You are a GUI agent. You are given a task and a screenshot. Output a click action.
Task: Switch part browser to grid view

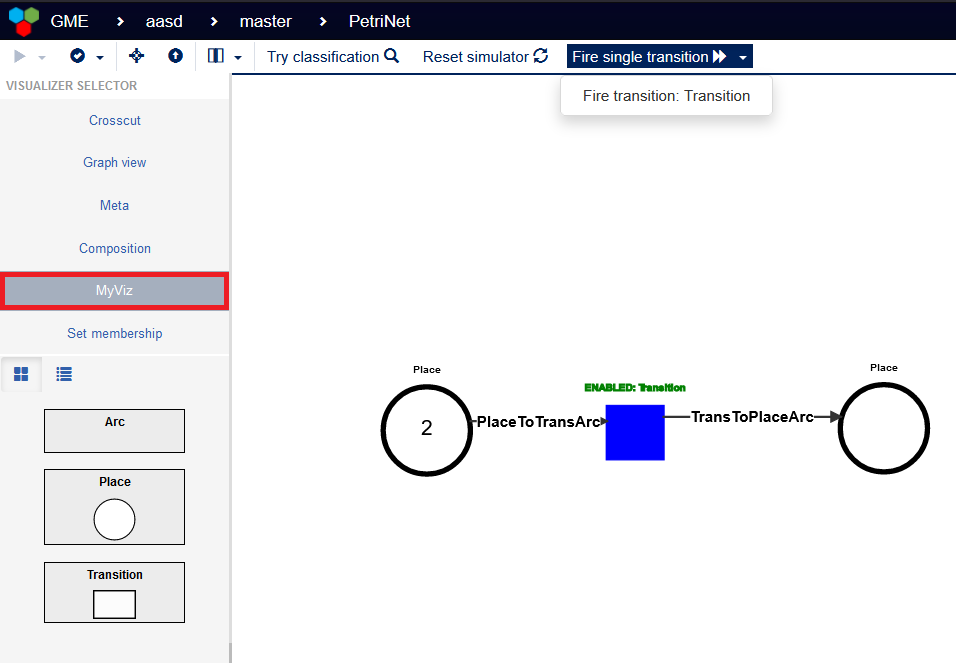pyautogui.click(x=21, y=373)
